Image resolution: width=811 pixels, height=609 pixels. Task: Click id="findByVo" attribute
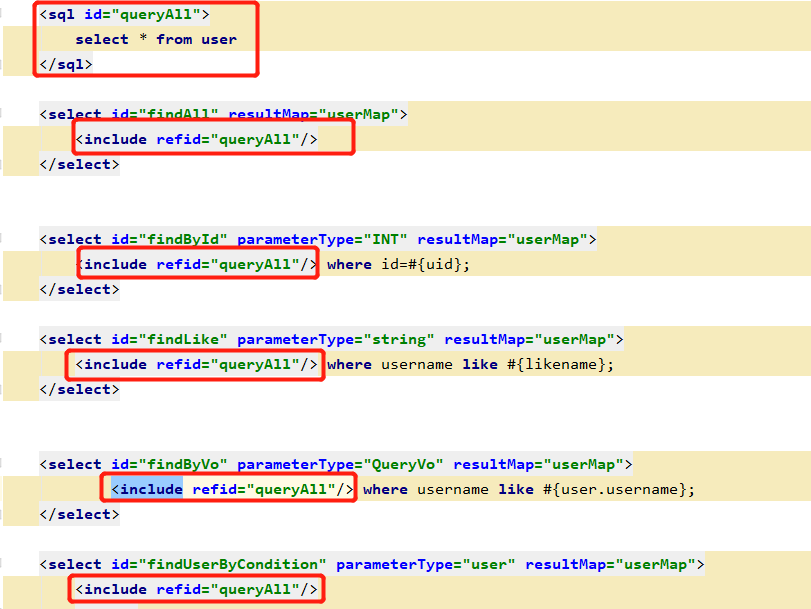pyautogui.click(x=170, y=464)
